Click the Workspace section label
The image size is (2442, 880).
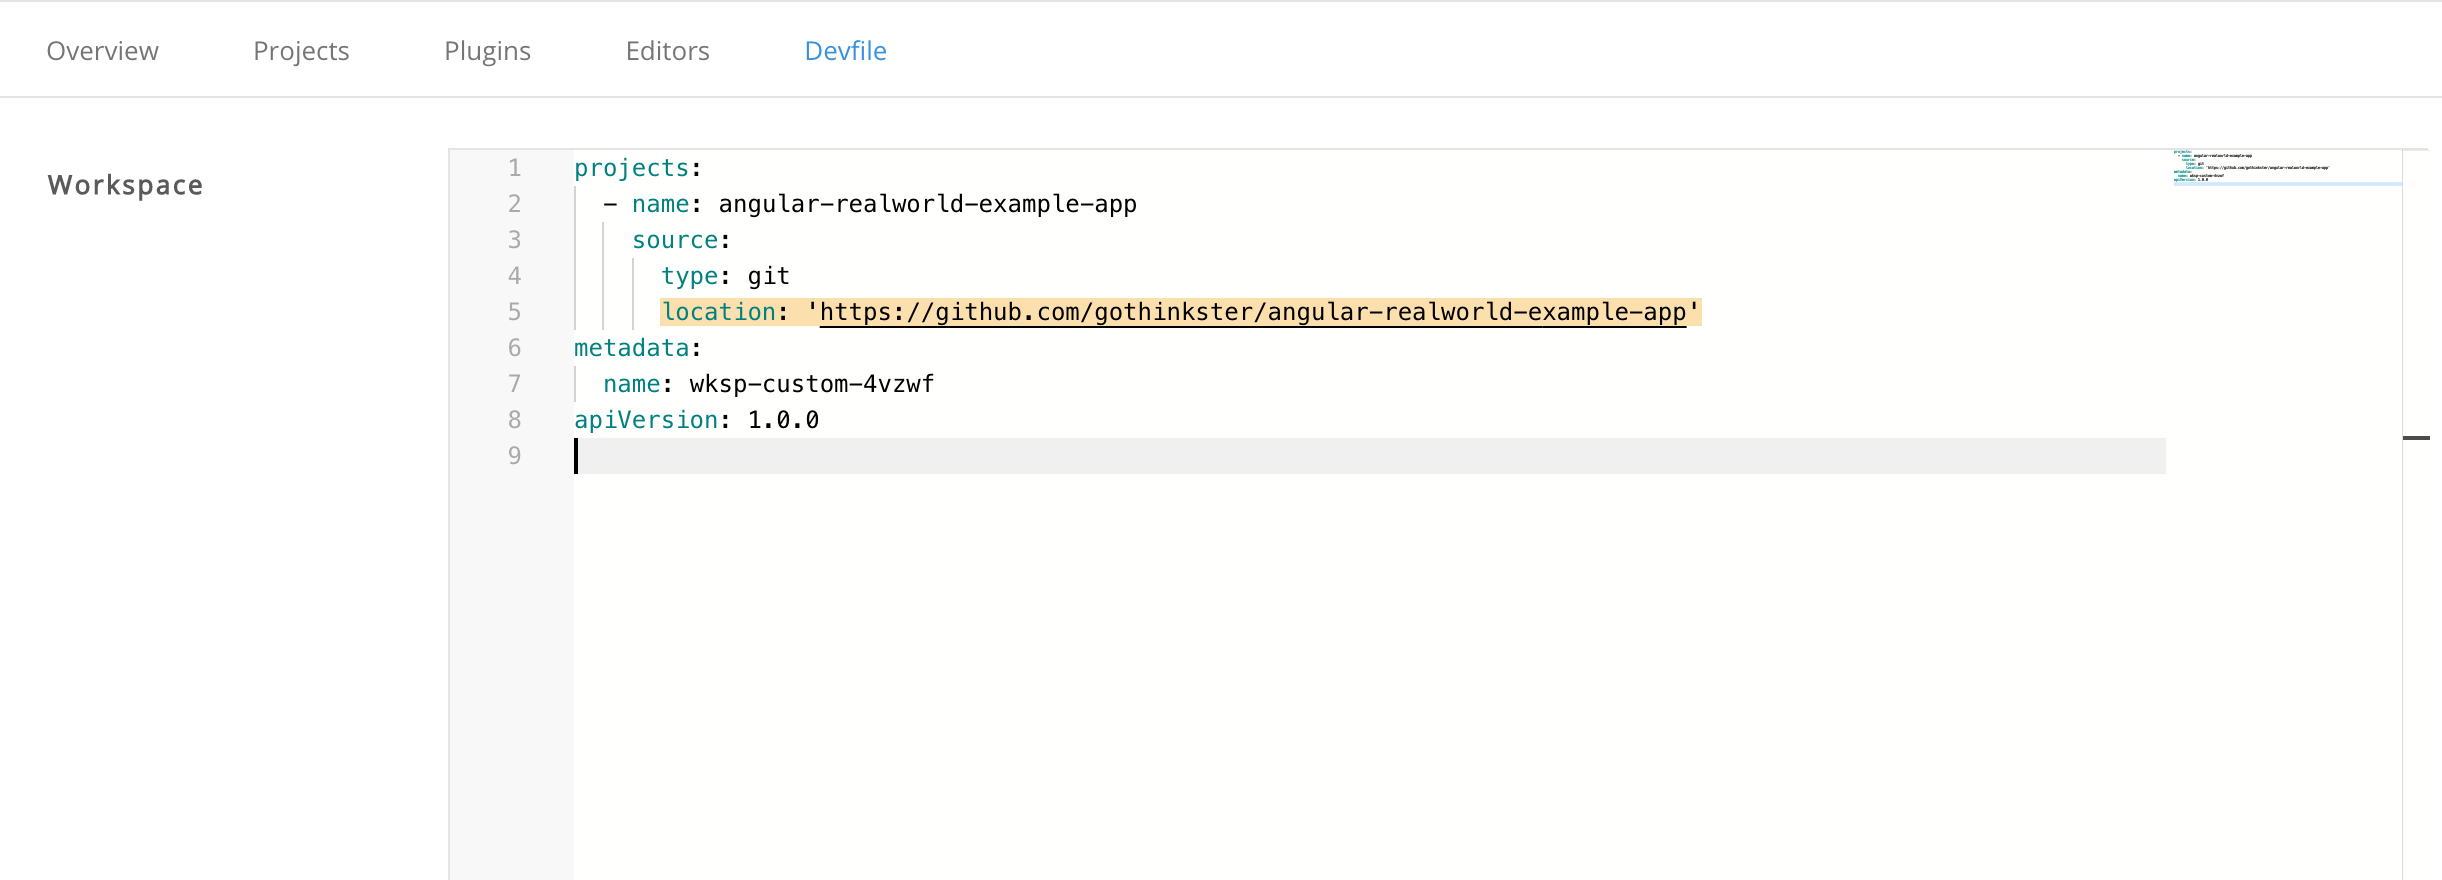point(125,185)
